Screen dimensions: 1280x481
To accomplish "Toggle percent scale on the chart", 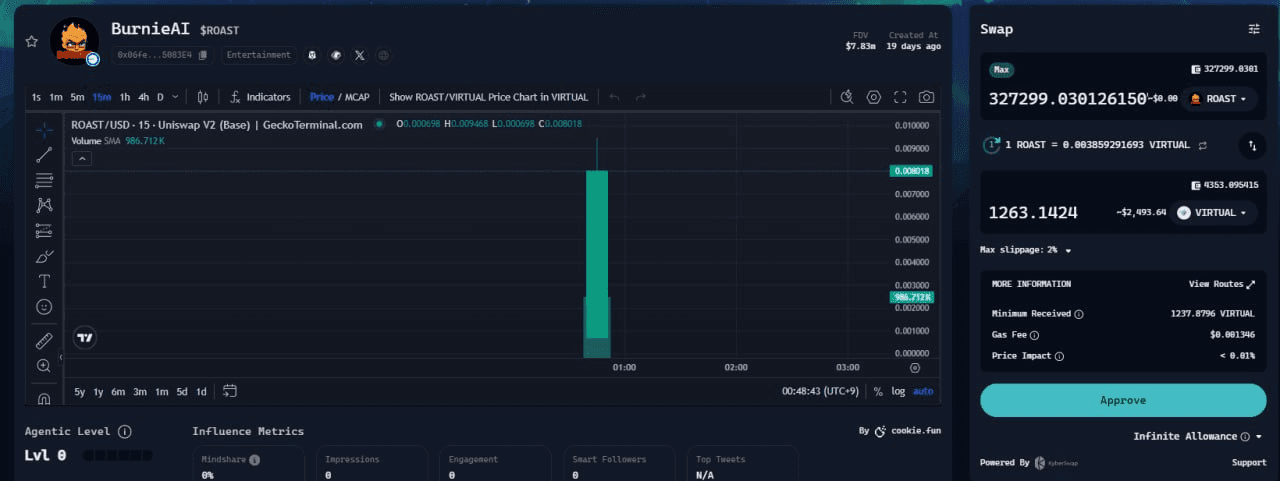I will [878, 391].
